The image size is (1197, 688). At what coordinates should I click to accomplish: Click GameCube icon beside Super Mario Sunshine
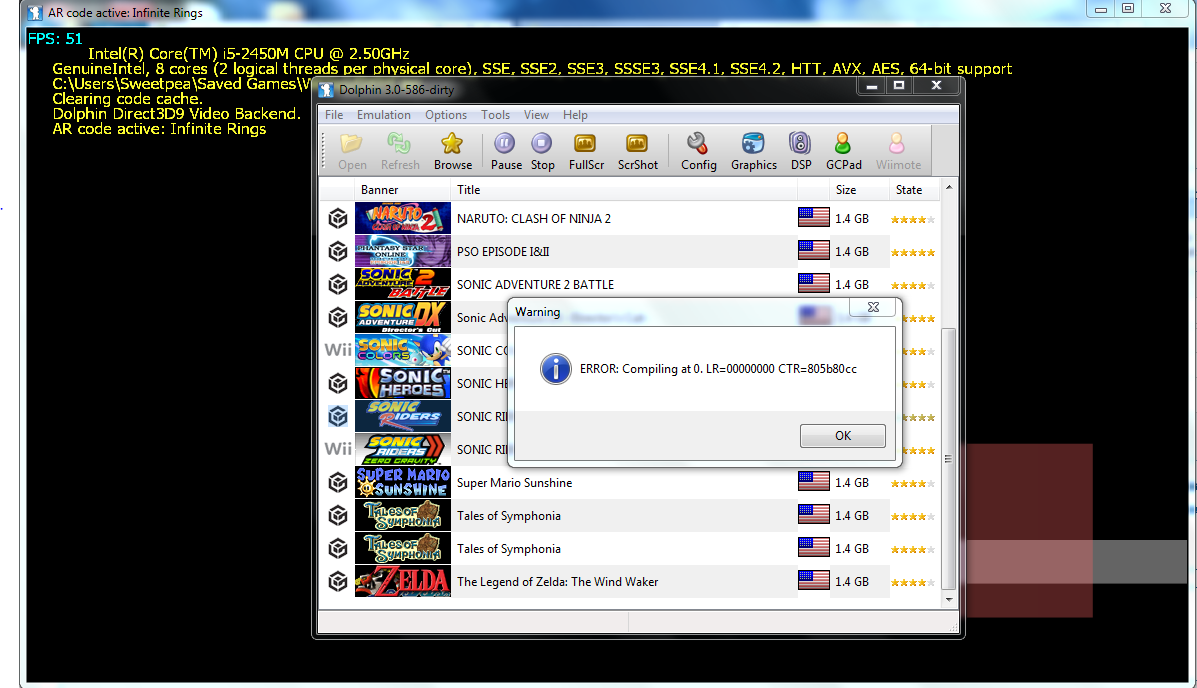click(338, 482)
